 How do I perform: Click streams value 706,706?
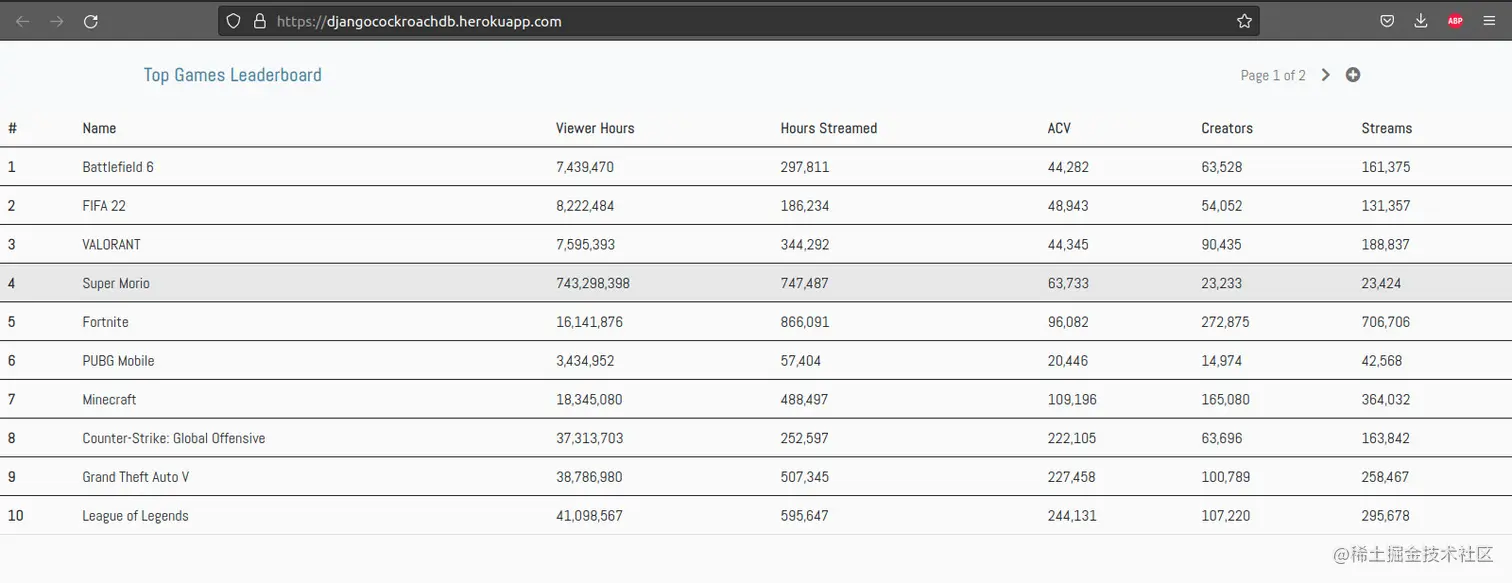coord(1386,322)
